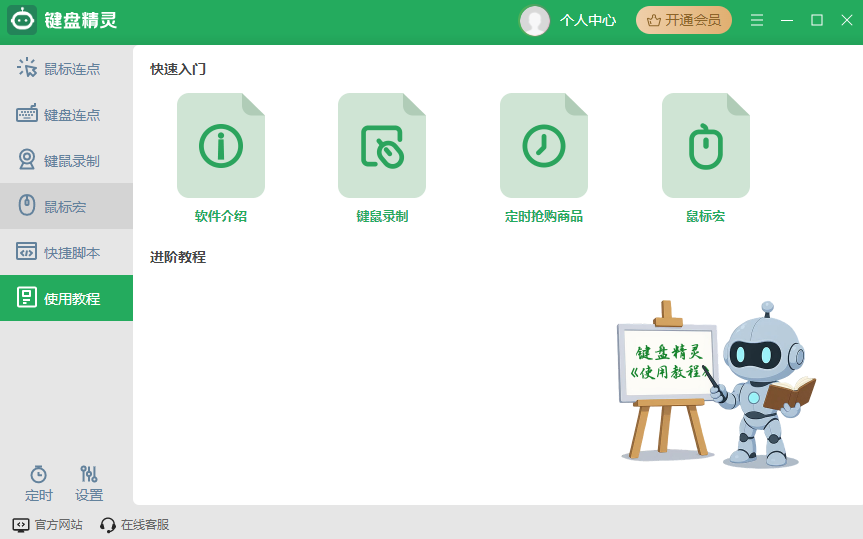This screenshot has height=539, width=863.
Task: Open the 定时 timer at the sidebar bottom
Action: click(39, 483)
